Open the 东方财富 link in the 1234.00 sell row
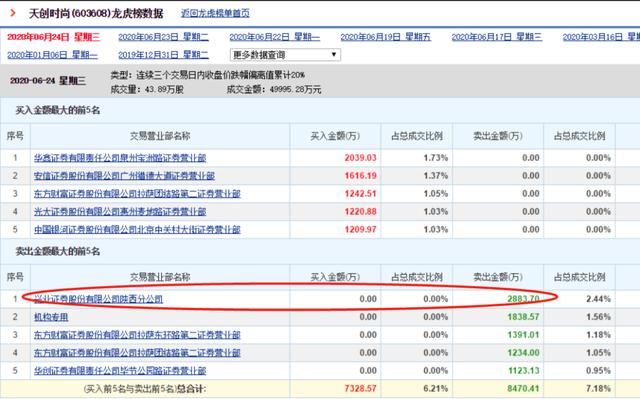The image size is (640, 399). [137, 353]
